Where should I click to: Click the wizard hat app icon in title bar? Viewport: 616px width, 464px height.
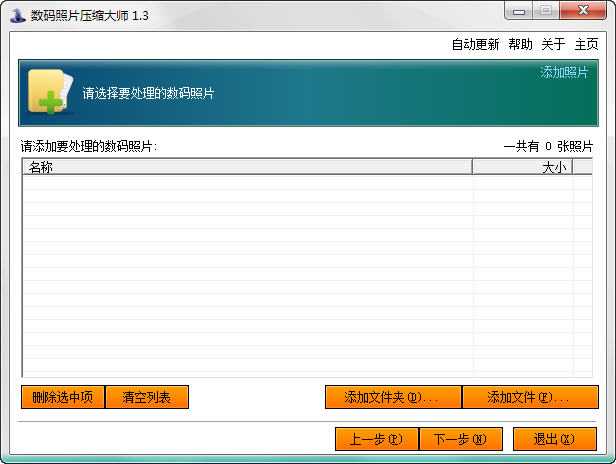pyautogui.click(x=17, y=15)
